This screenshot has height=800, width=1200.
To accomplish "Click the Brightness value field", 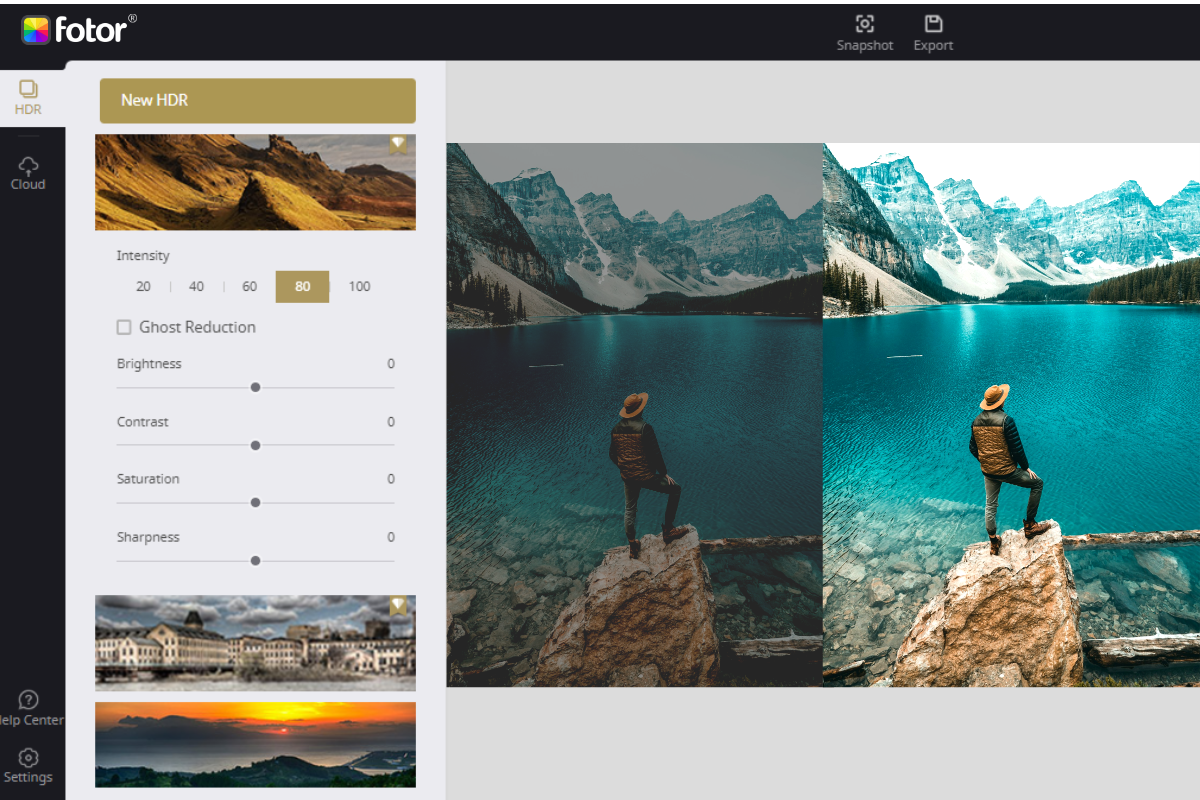I will pos(390,363).
